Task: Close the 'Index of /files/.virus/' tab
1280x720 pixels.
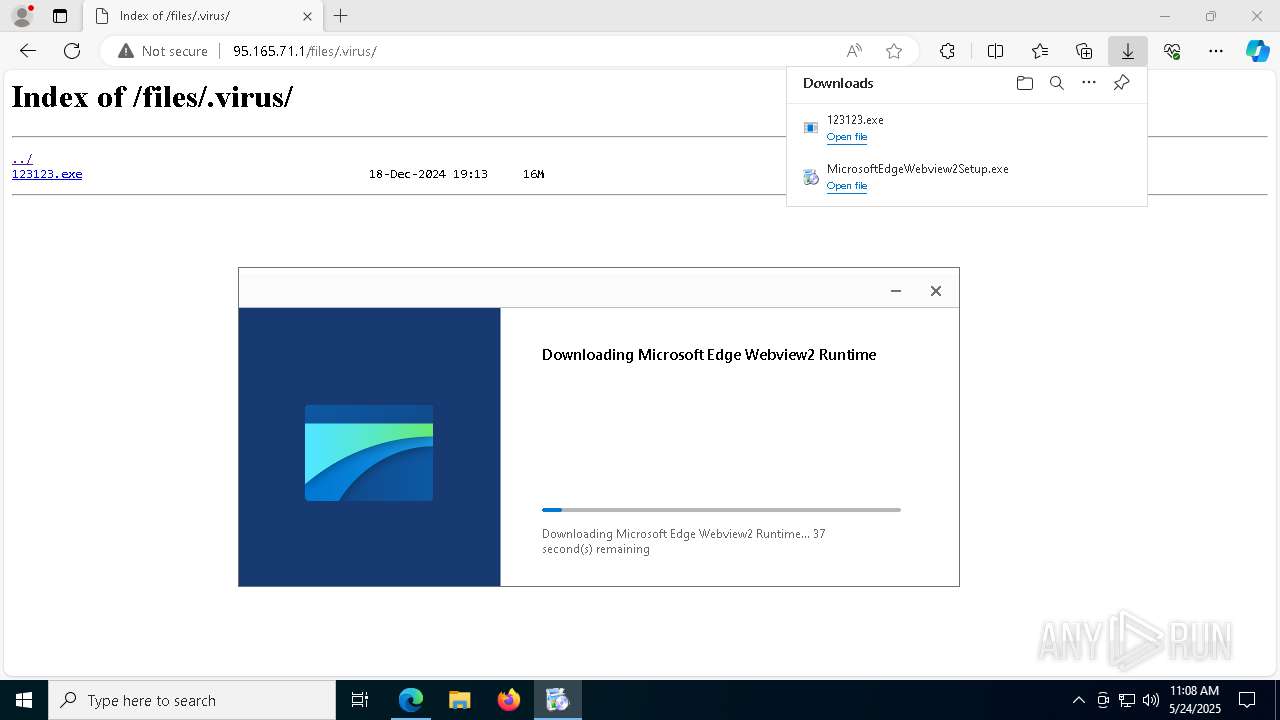Action: point(307,16)
